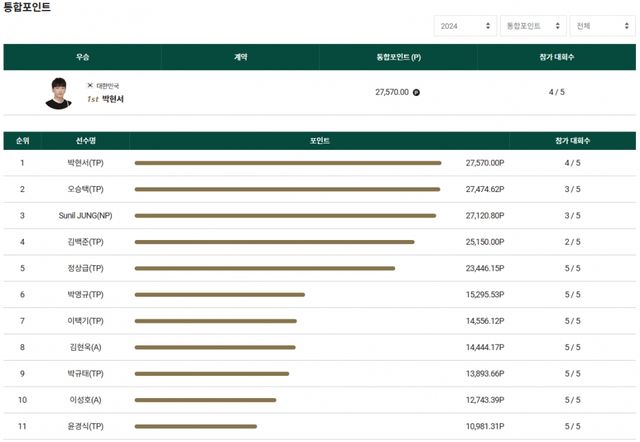The width and height of the screenshot is (640, 442).
Task: Expand the 통합포인트 category dropdown
Action: click(x=530, y=26)
